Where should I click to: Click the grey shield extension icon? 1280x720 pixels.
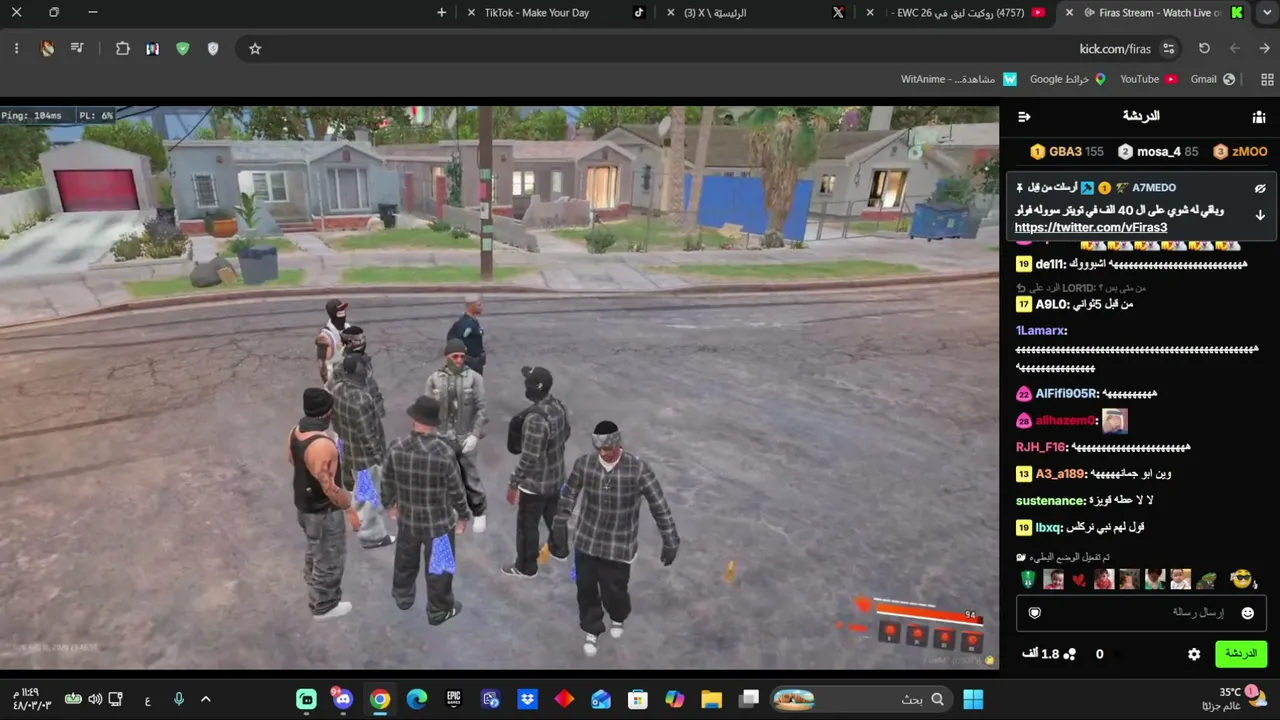pos(213,48)
